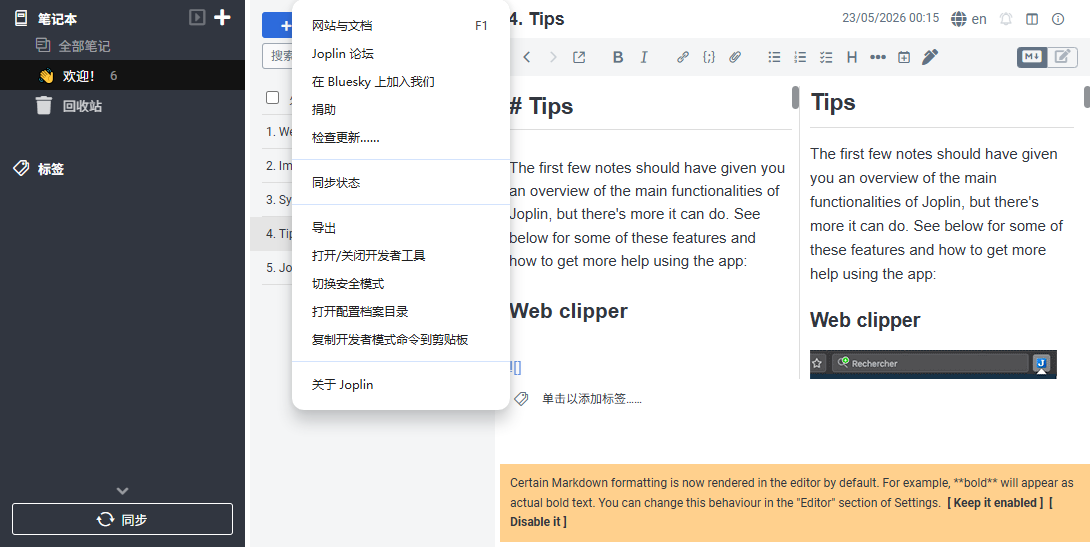Insert a numbered list
1090x547 pixels.
click(800, 57)
